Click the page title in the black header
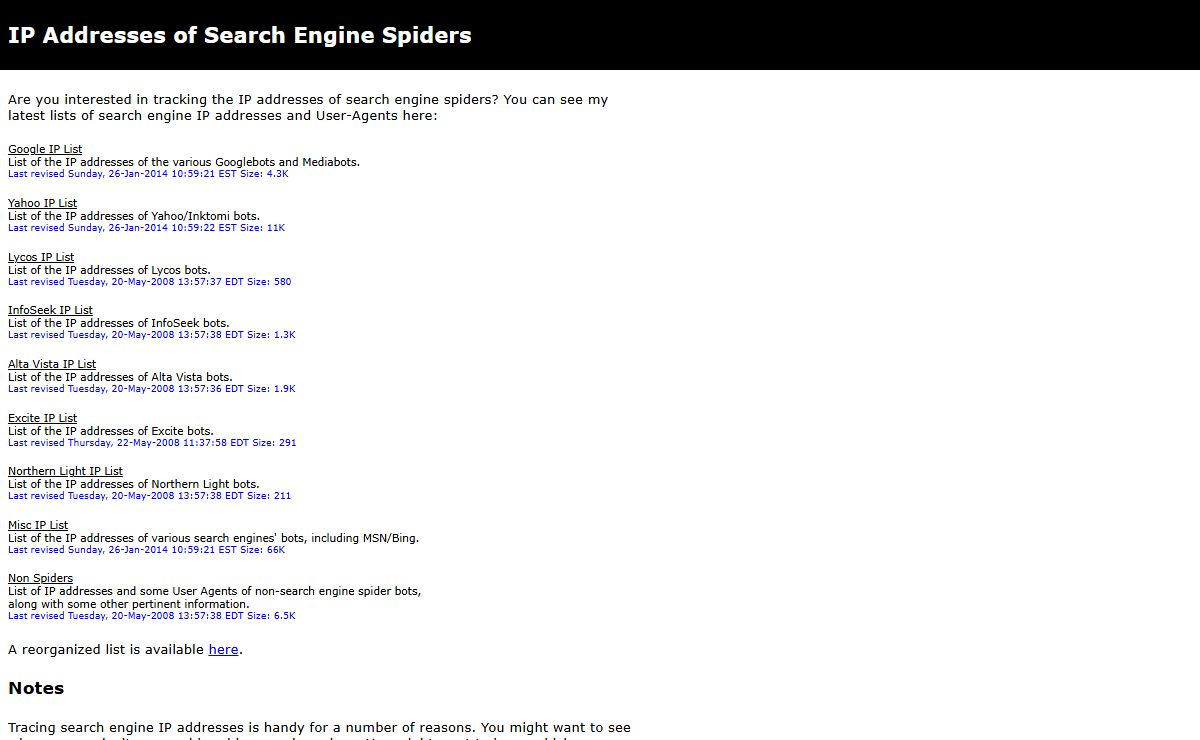The height and width of the screenshot is (740, 1200). (240, 35)
